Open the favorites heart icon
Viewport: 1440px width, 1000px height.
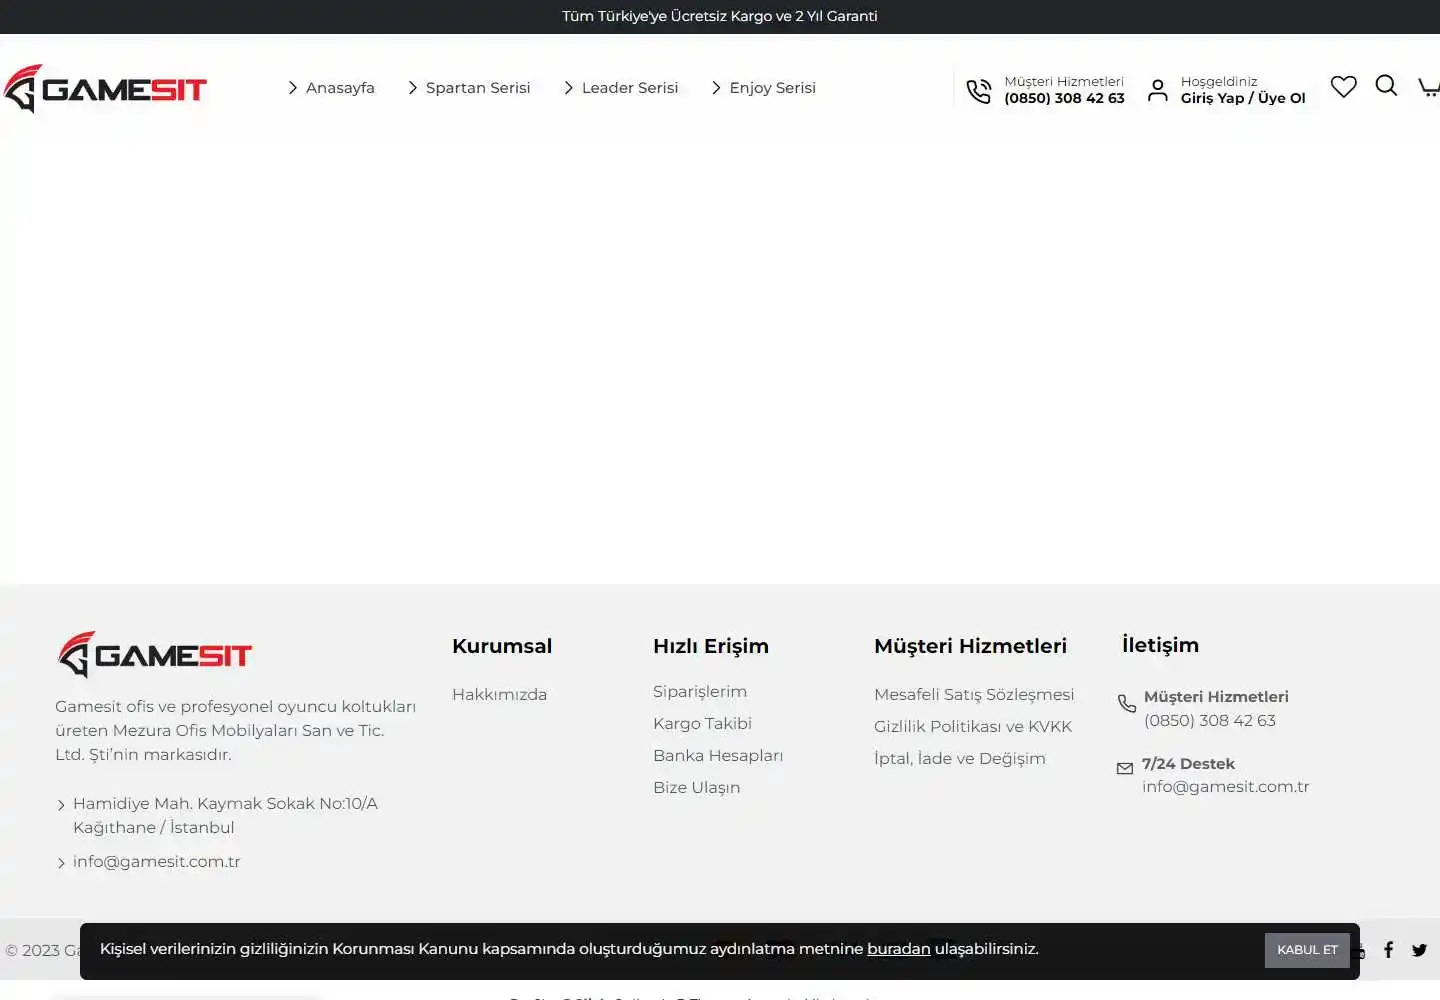tap(1344, 87)
